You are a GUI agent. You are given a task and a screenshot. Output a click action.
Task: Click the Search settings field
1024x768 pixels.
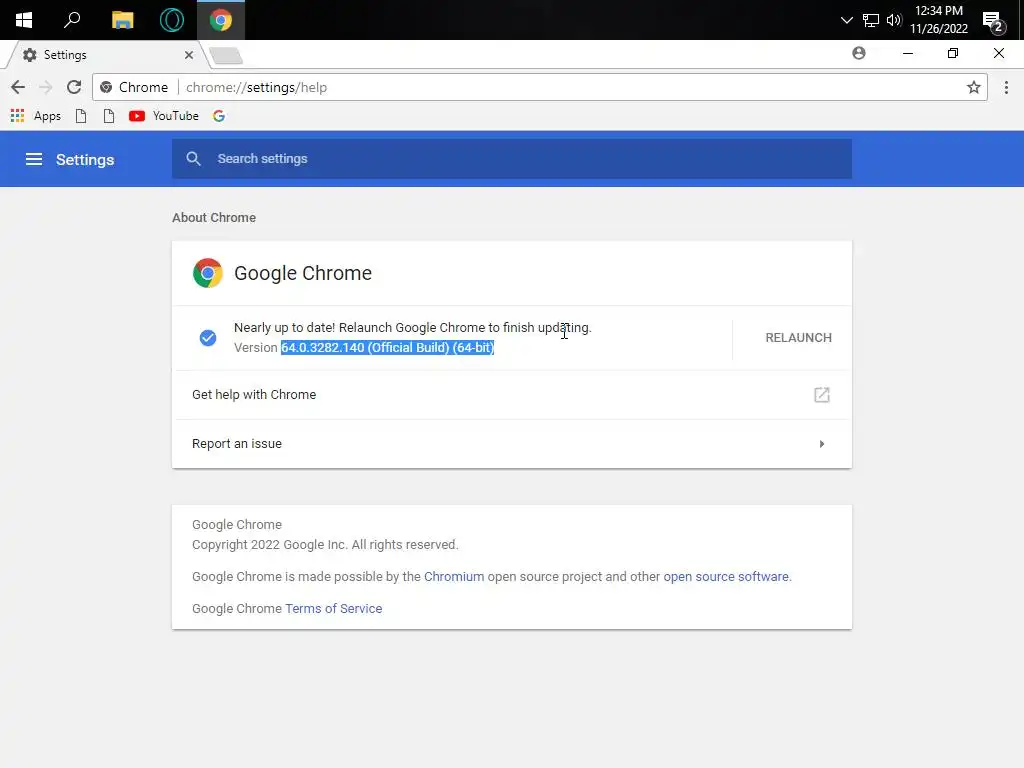pyautogui.click(x=520, y=159)
